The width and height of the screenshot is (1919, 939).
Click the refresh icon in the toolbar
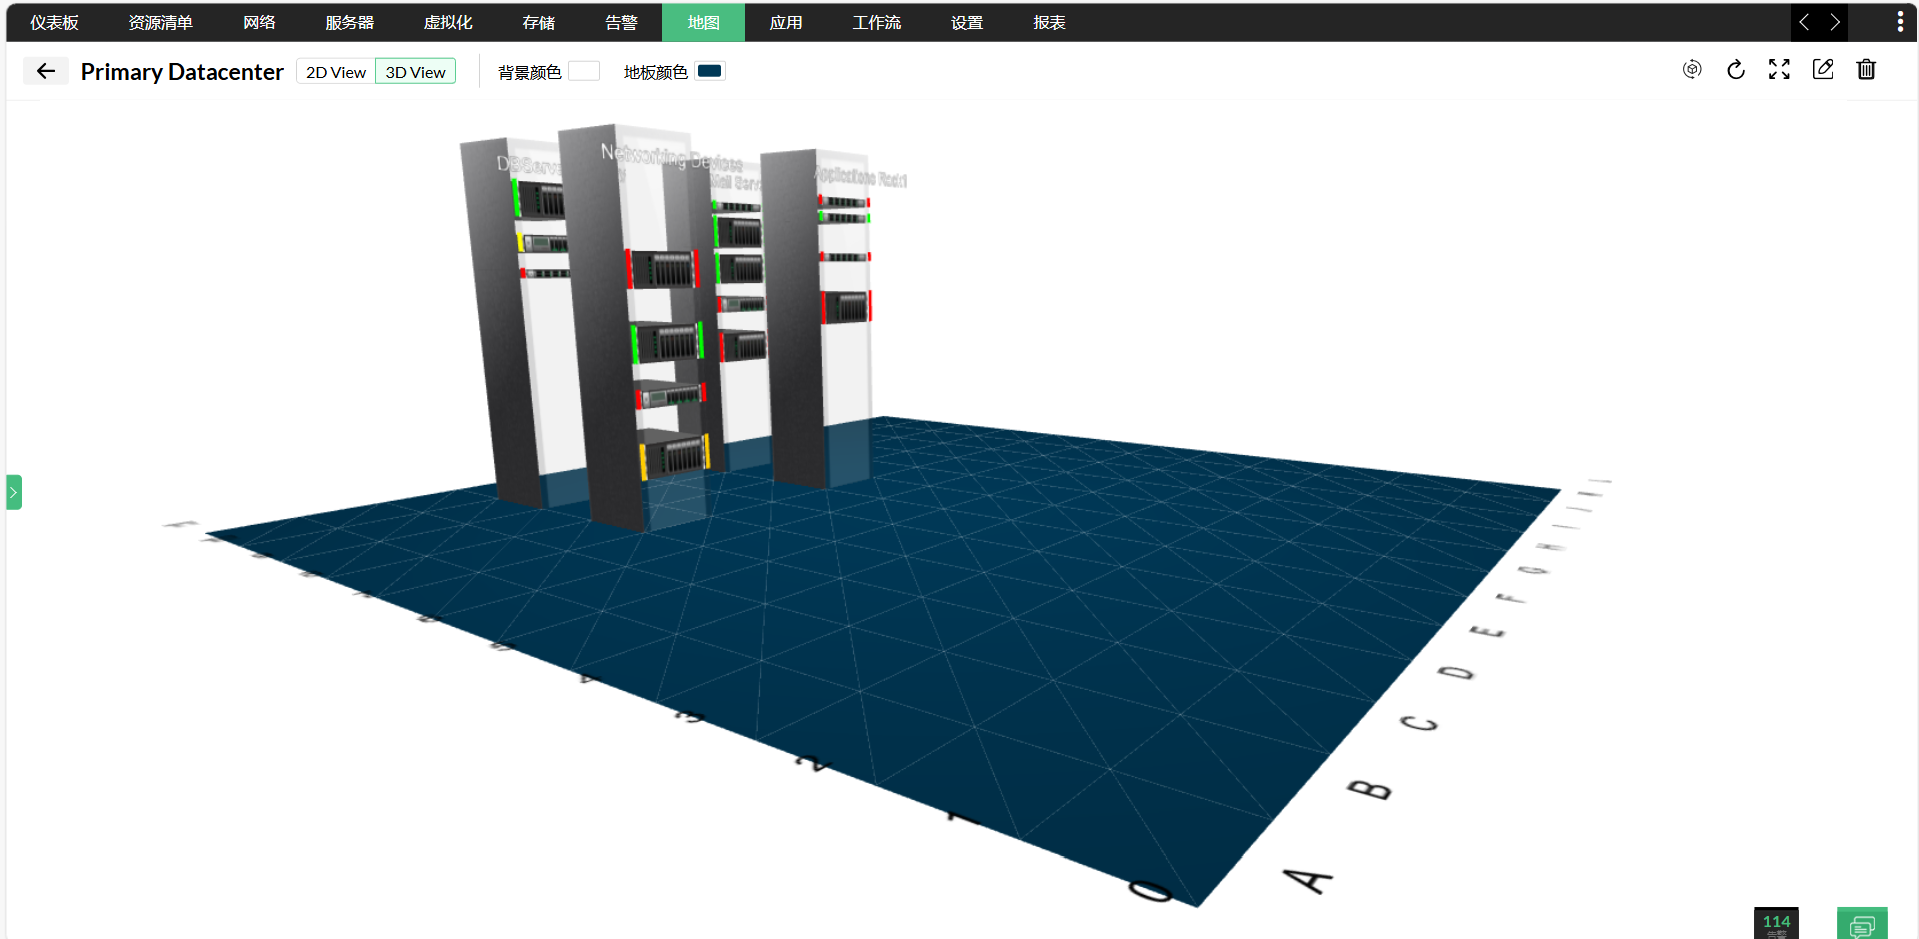[1735, 70]
